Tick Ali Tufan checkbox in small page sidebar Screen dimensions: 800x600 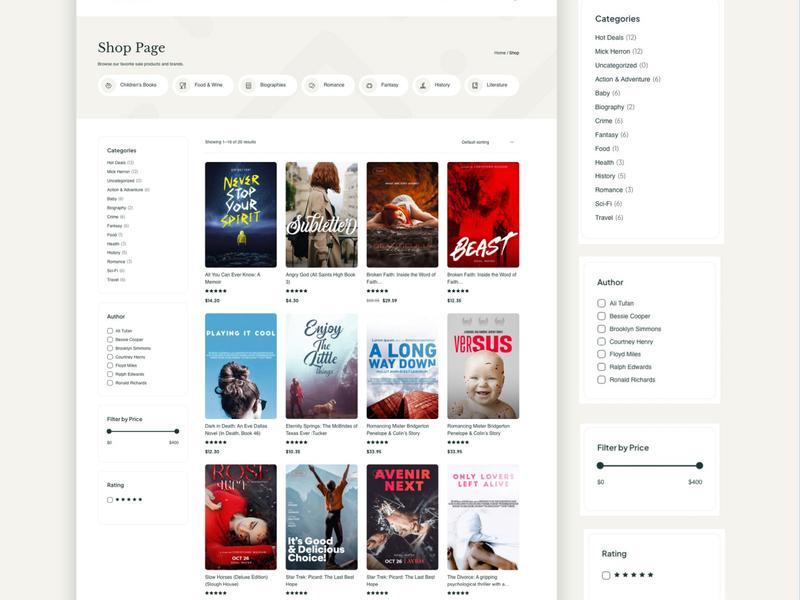tap(110, 331)
